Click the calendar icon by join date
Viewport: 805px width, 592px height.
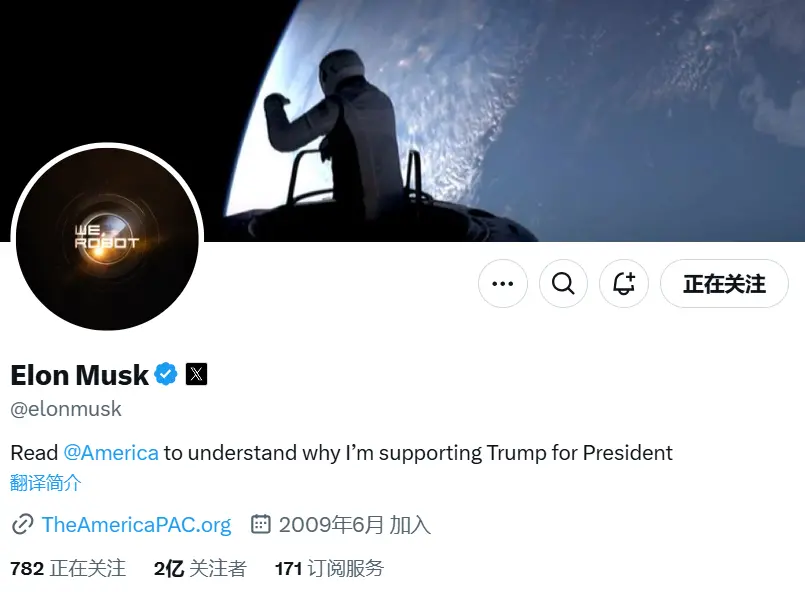tap(260, 524)
